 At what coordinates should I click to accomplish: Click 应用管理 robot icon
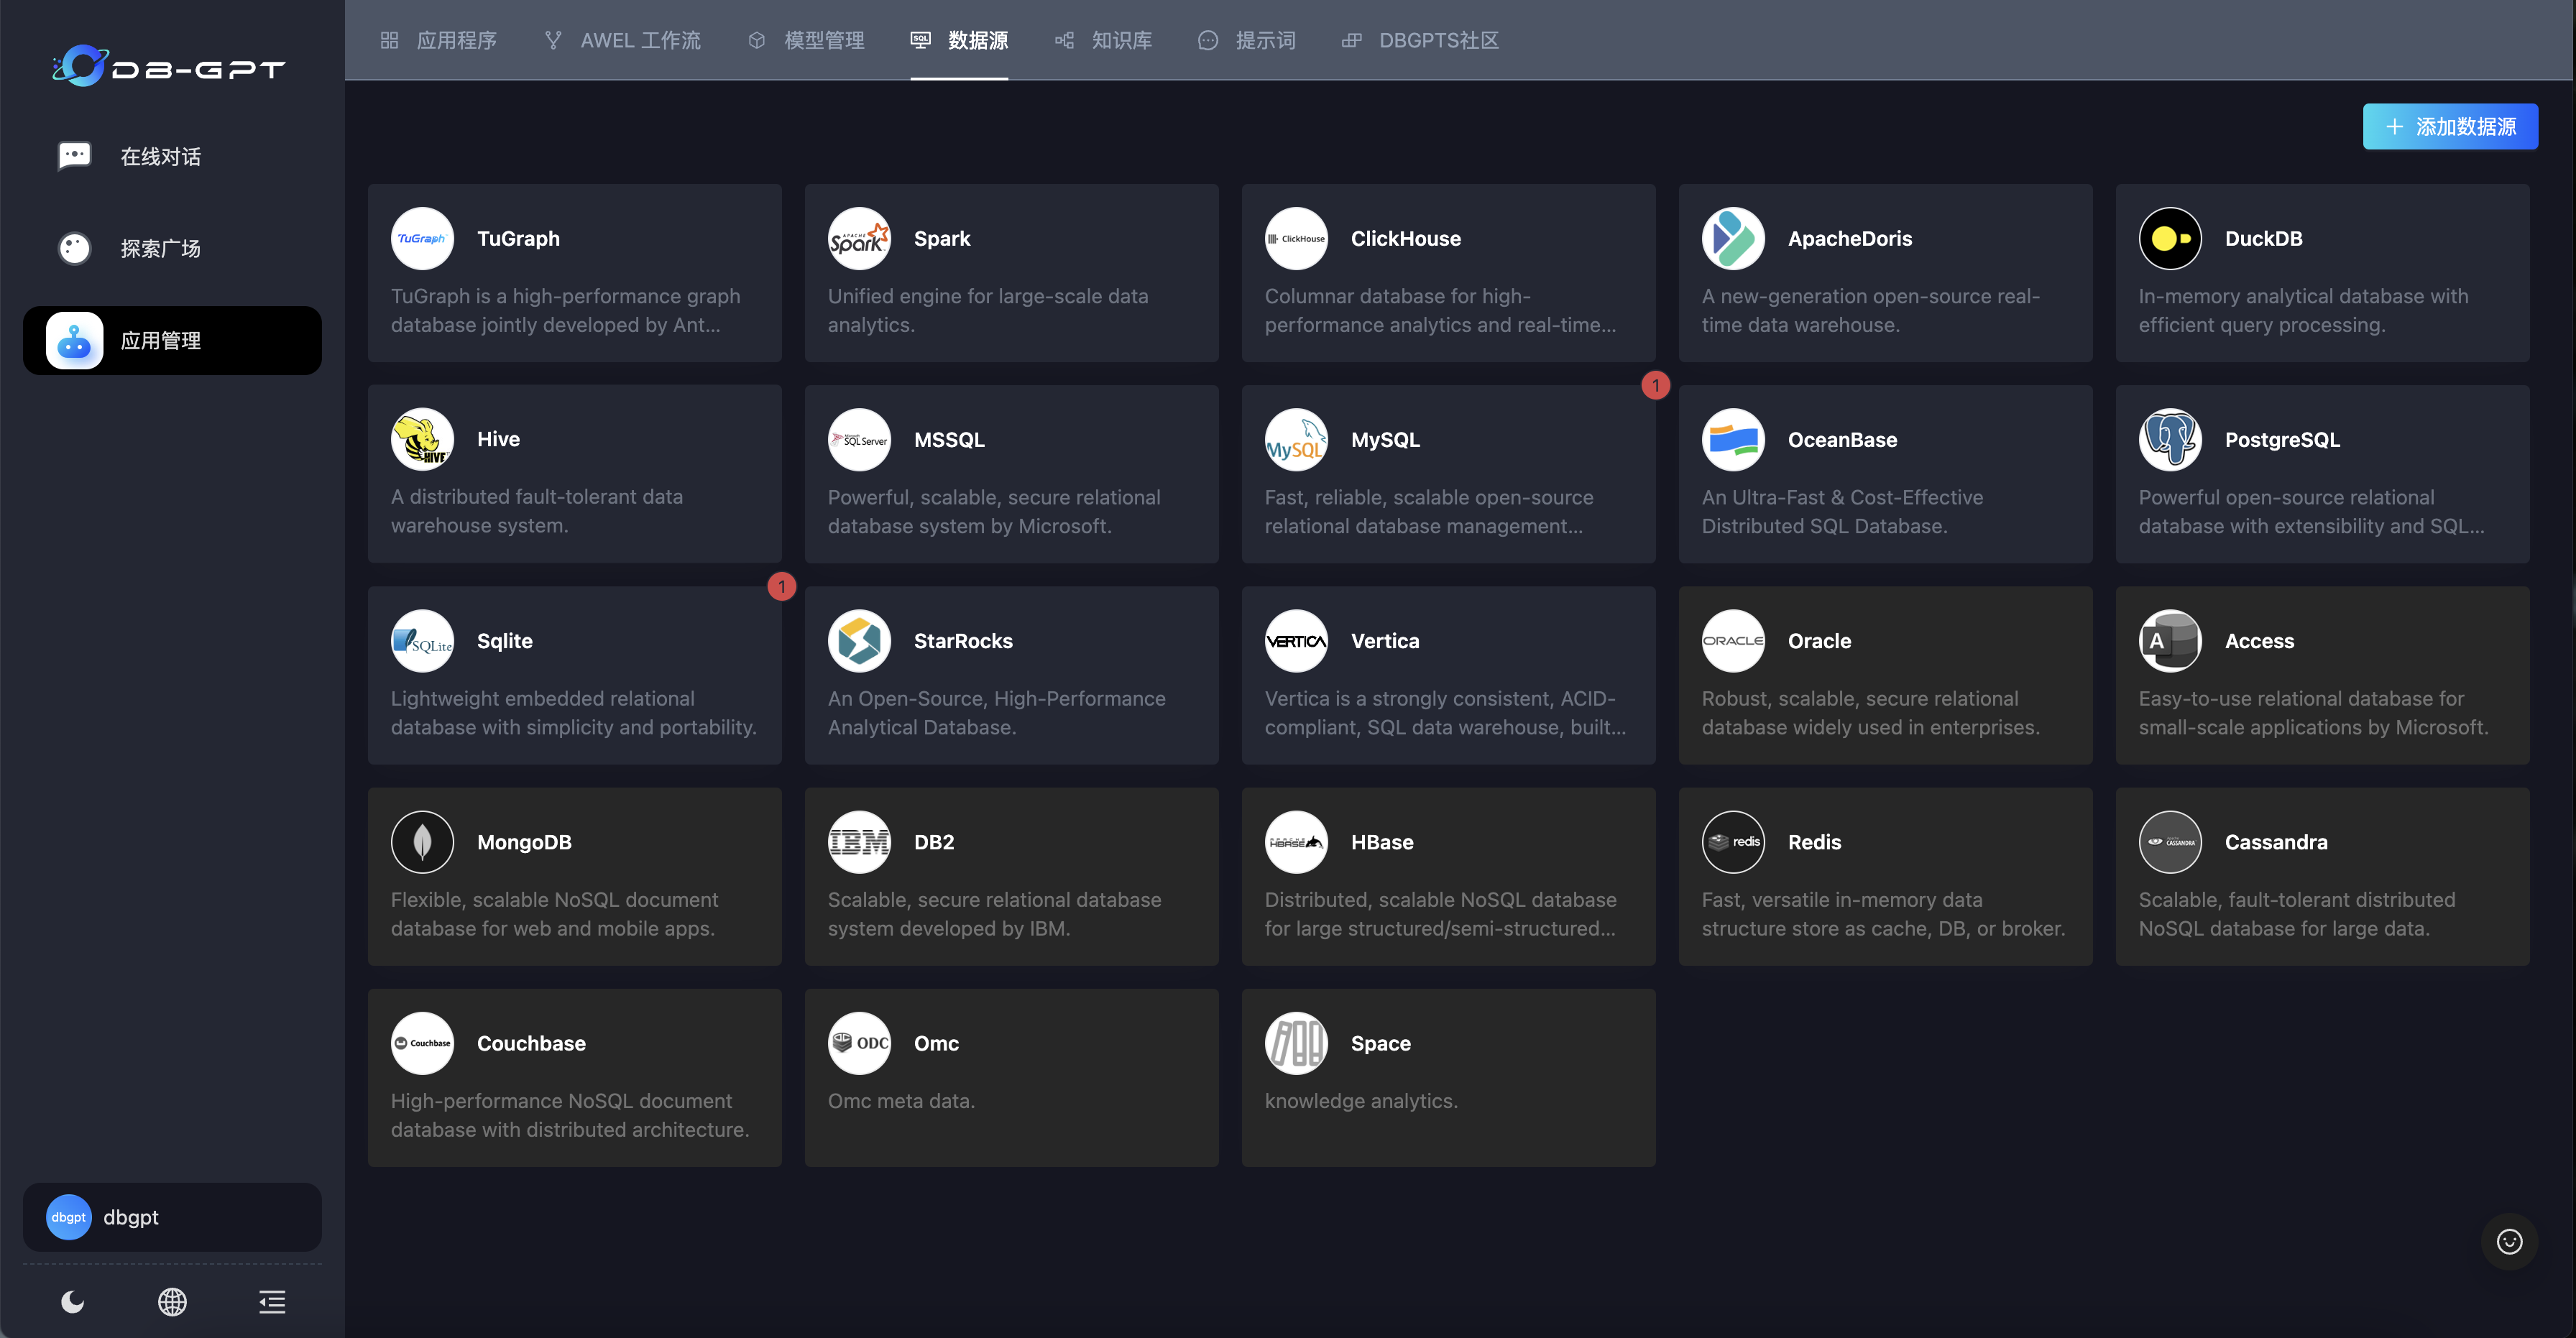click(74, 340)
